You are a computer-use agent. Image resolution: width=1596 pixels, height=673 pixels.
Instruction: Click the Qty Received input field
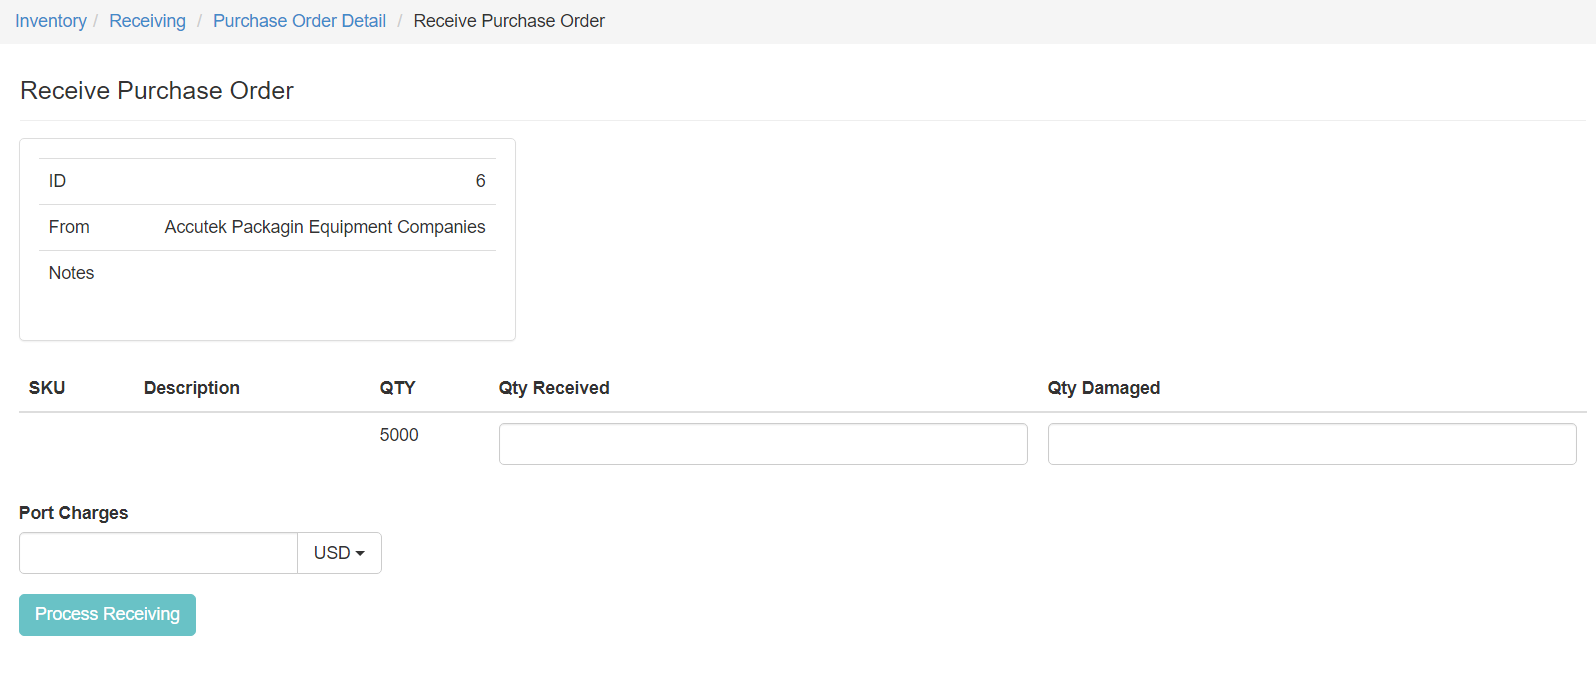[762, 444]
